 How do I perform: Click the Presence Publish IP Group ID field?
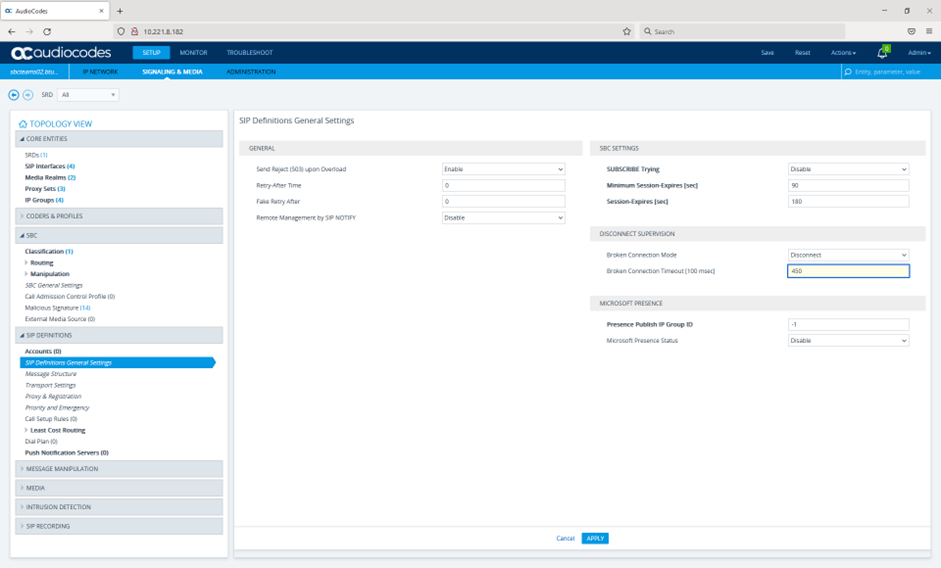tap(848, 324)
